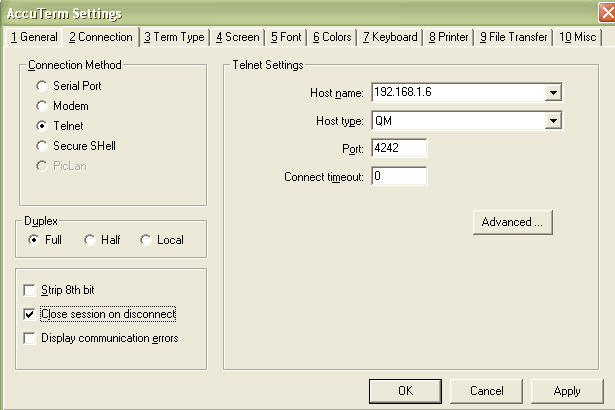This screenshot has height=410, width=615.
Task: Select the Serial Port connection method
Action: pyautogui.click(x=42, y=86)
